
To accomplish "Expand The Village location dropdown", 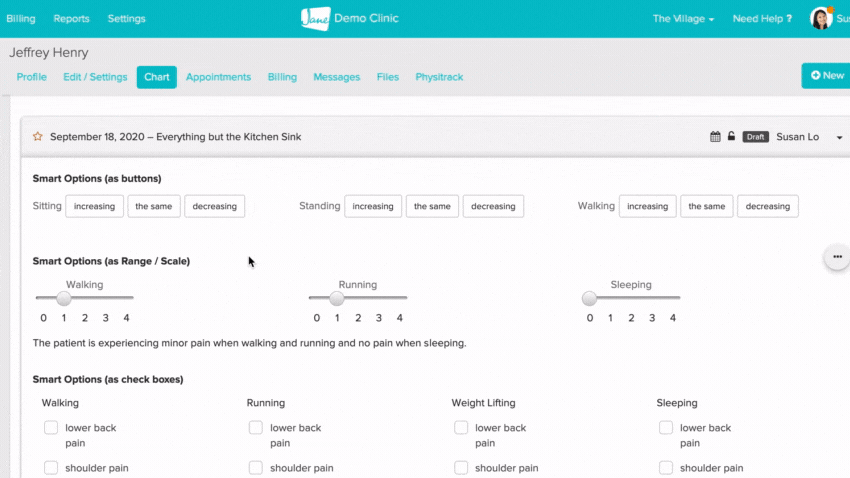I will coord(683,19).
